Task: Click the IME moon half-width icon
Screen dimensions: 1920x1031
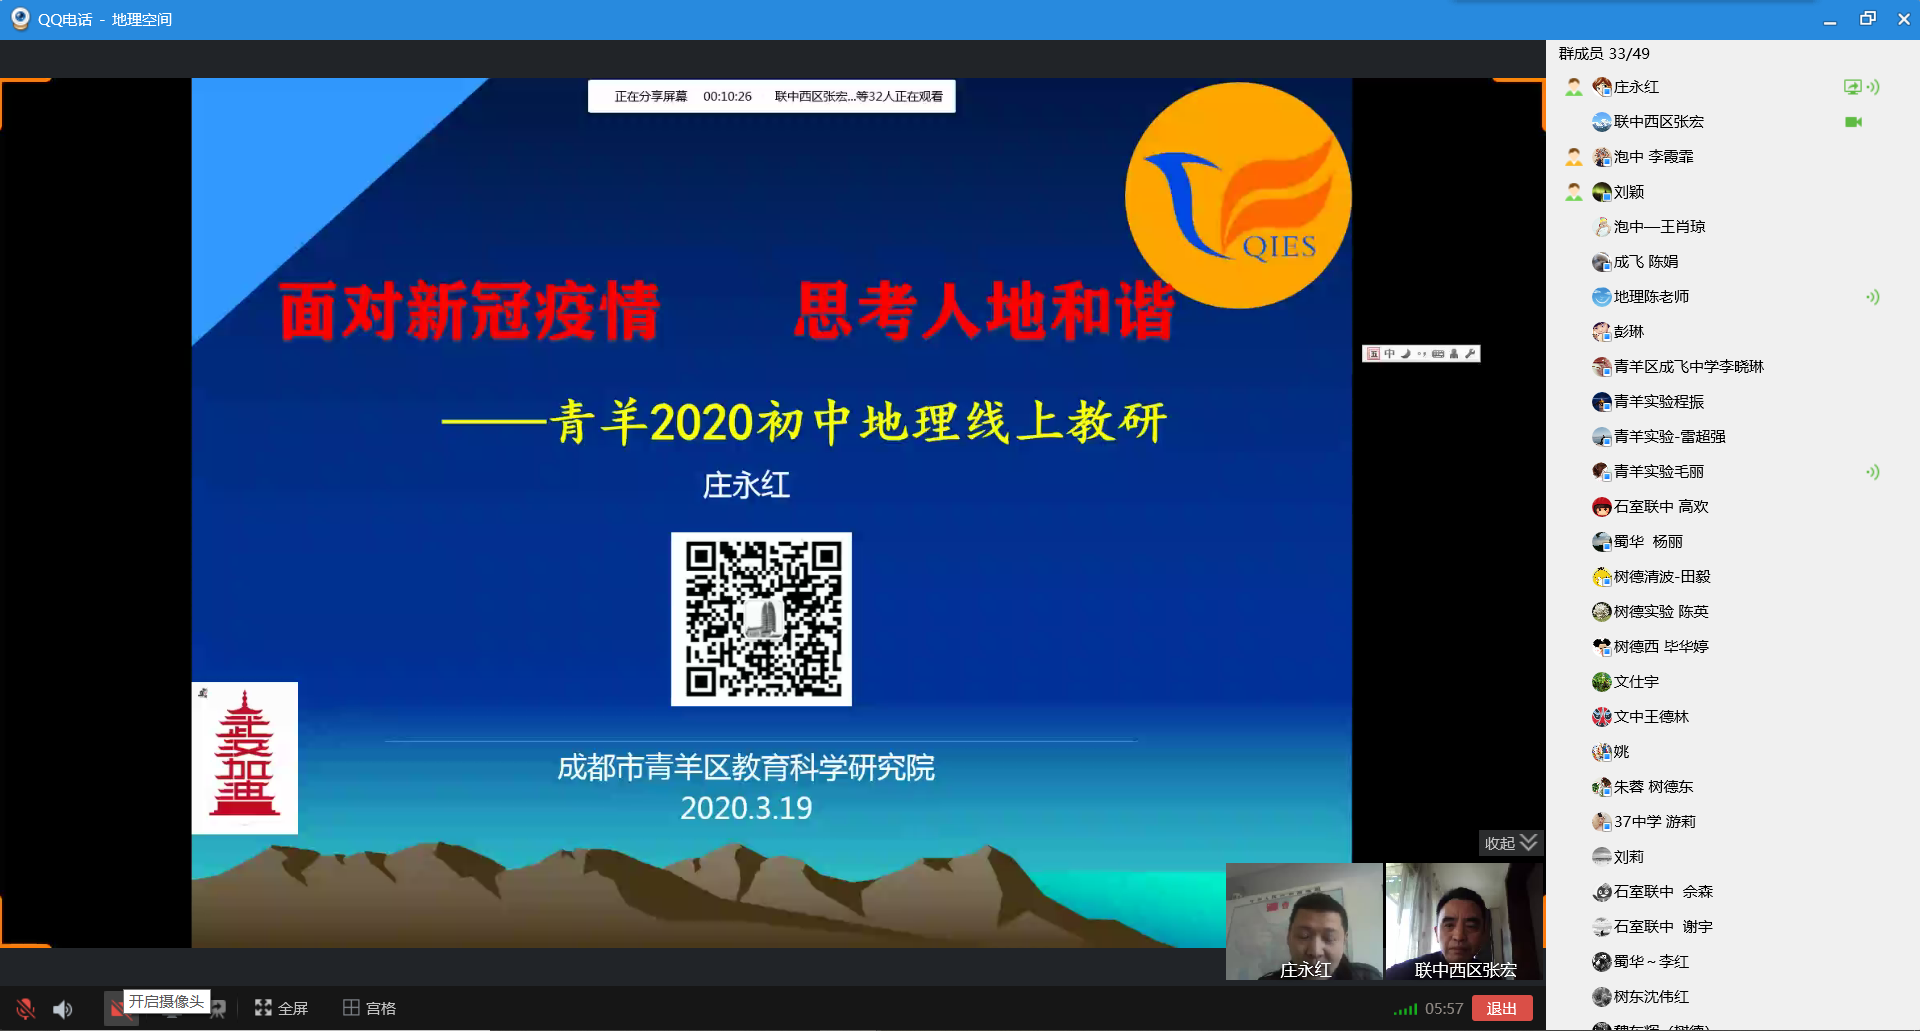Action: [1405, 354]
